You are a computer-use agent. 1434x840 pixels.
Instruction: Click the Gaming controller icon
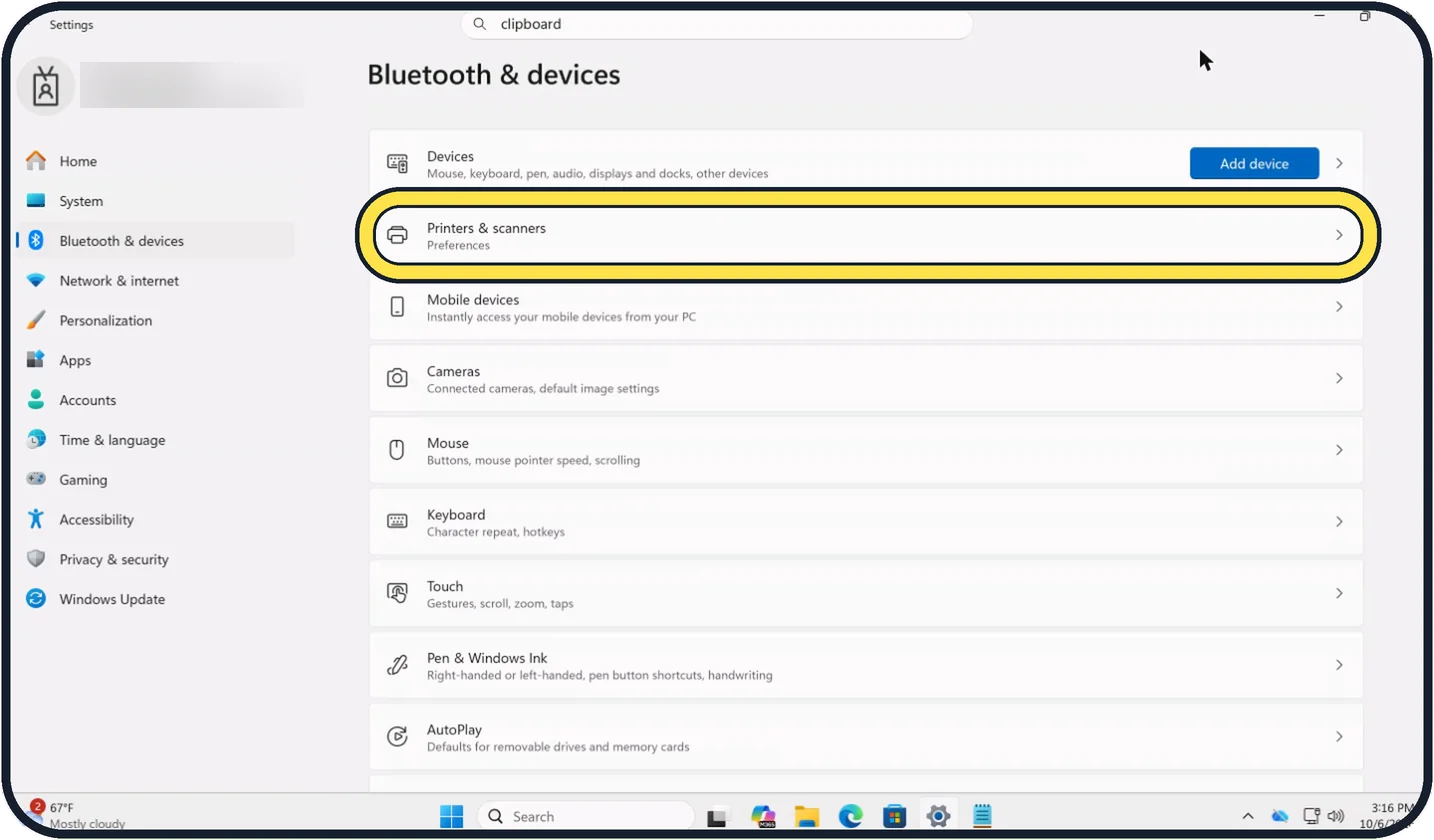36,480
